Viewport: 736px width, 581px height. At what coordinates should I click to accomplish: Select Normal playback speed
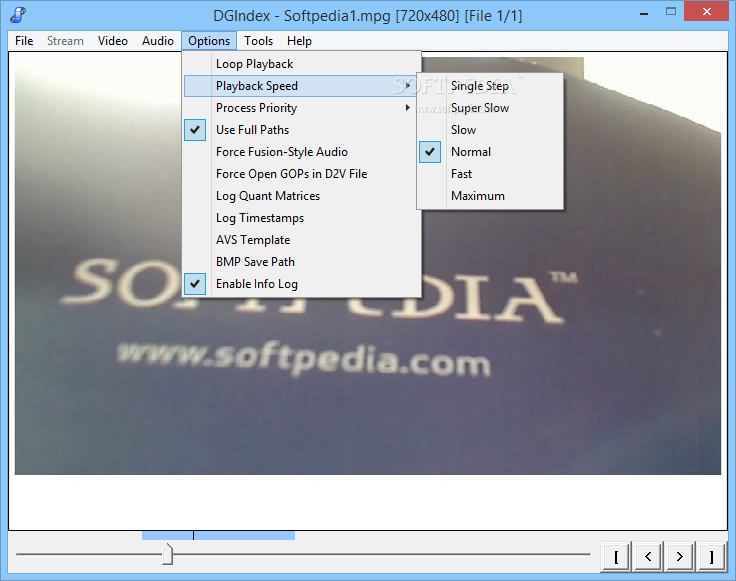tap(490, 152)
